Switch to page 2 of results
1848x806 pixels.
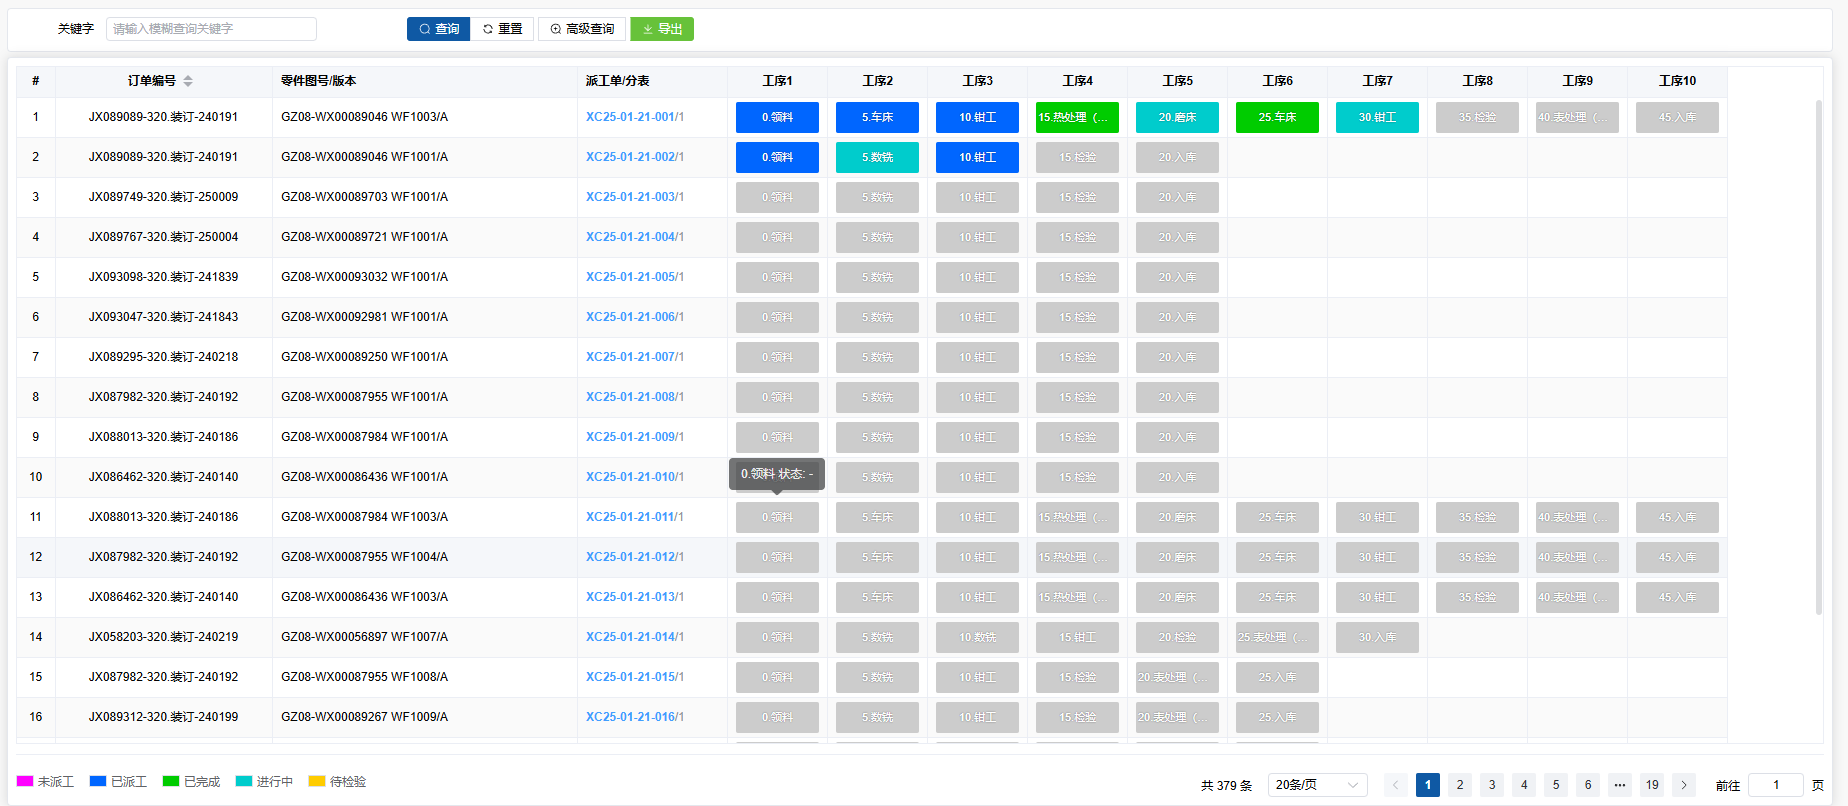click(x=1460, y=785)
